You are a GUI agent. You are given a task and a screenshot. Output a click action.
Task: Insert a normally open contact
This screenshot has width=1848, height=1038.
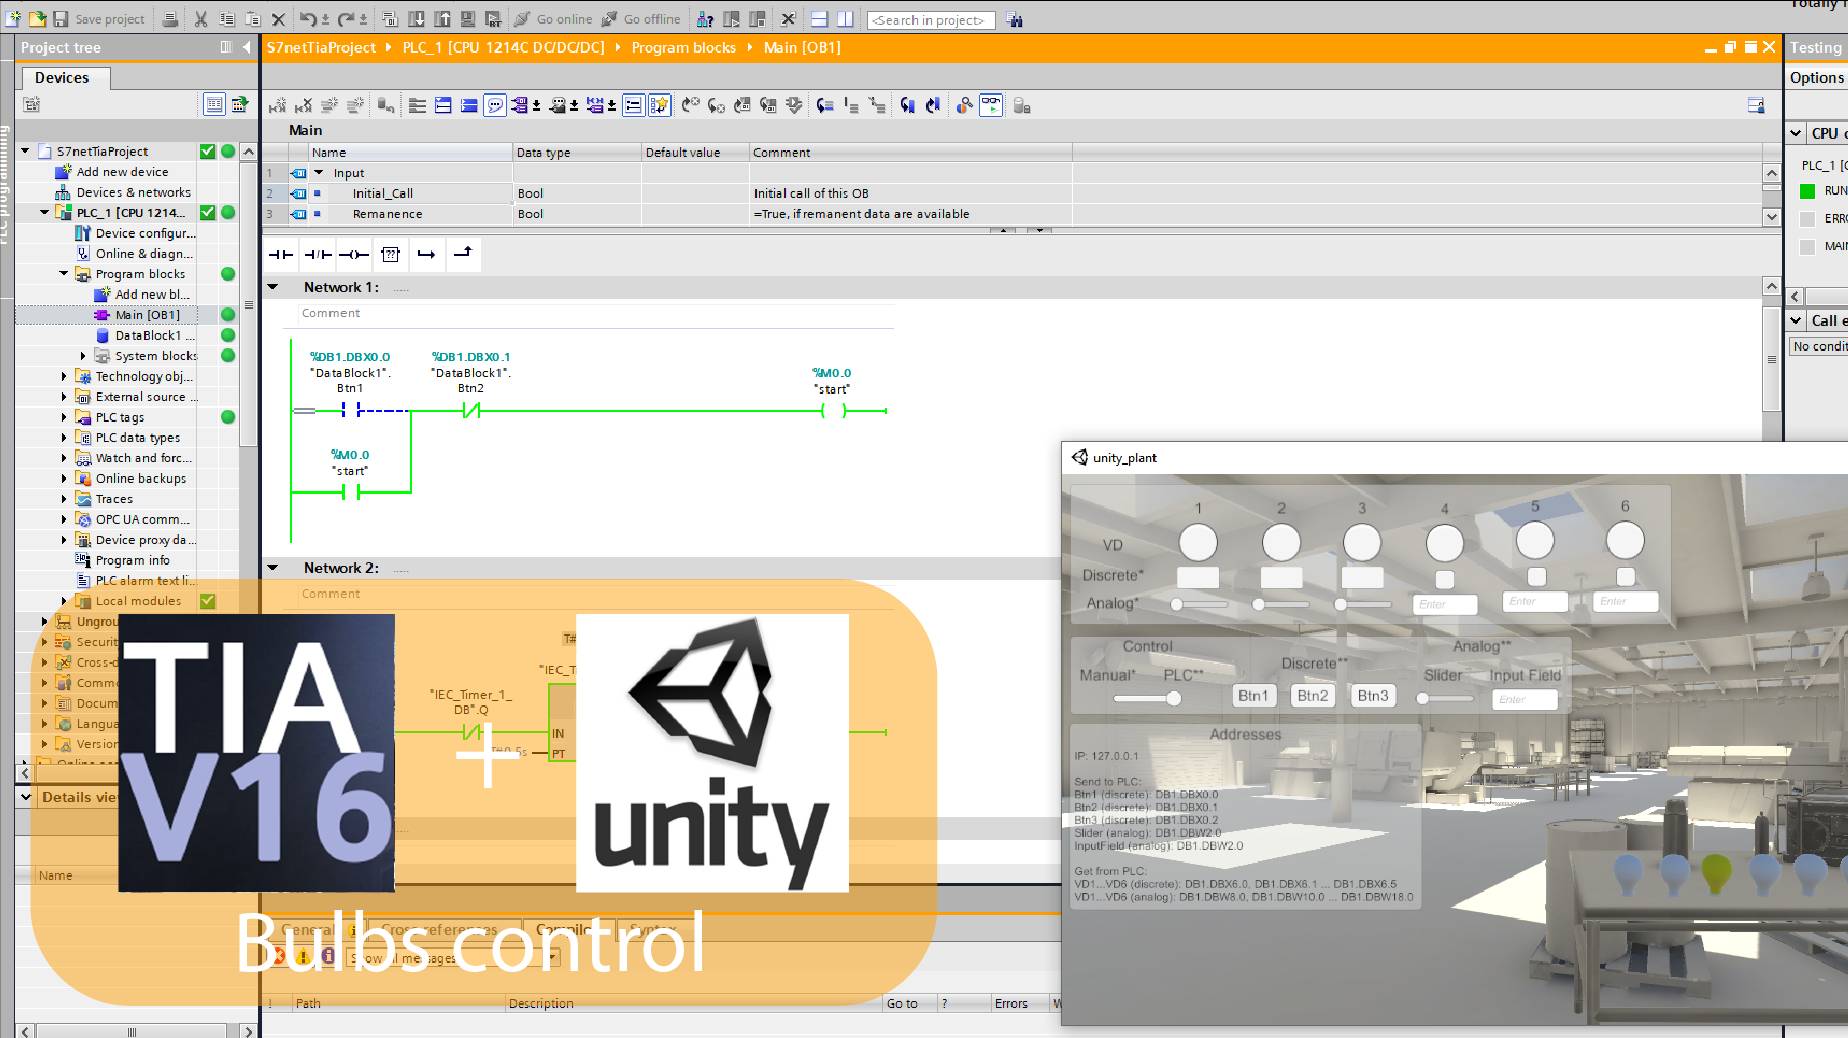[281, 254]
